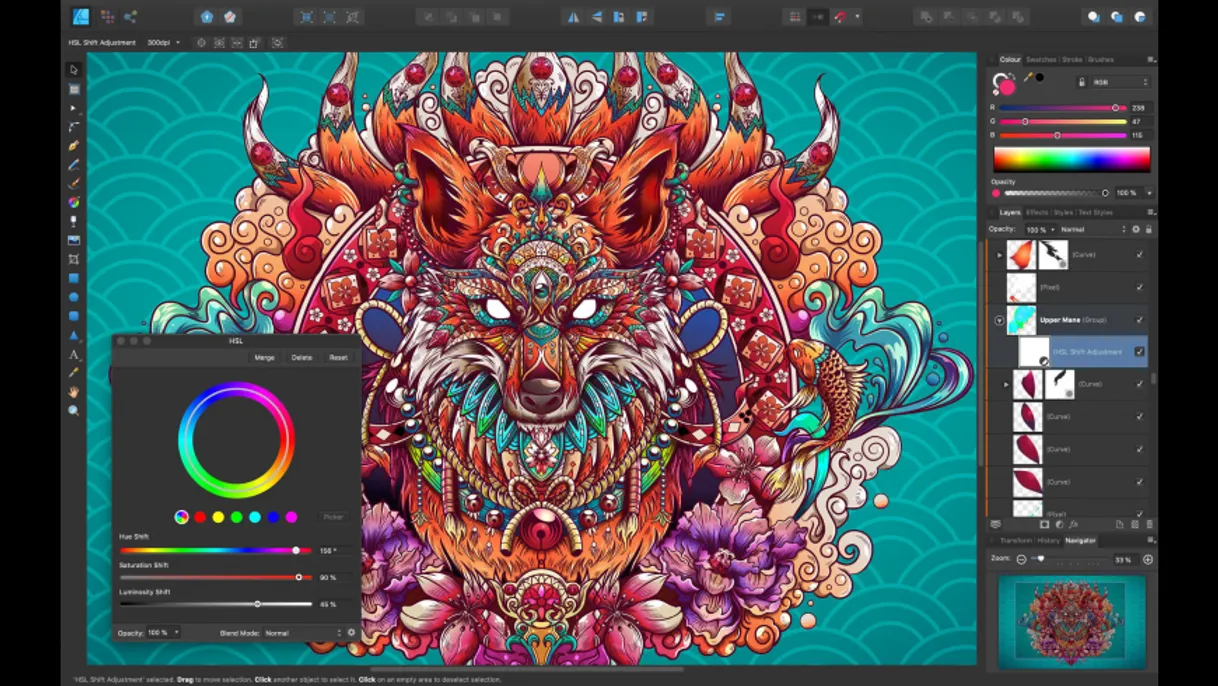
Task: Select the Colour Picker tool in toolbox
Action: click(74, 373)
